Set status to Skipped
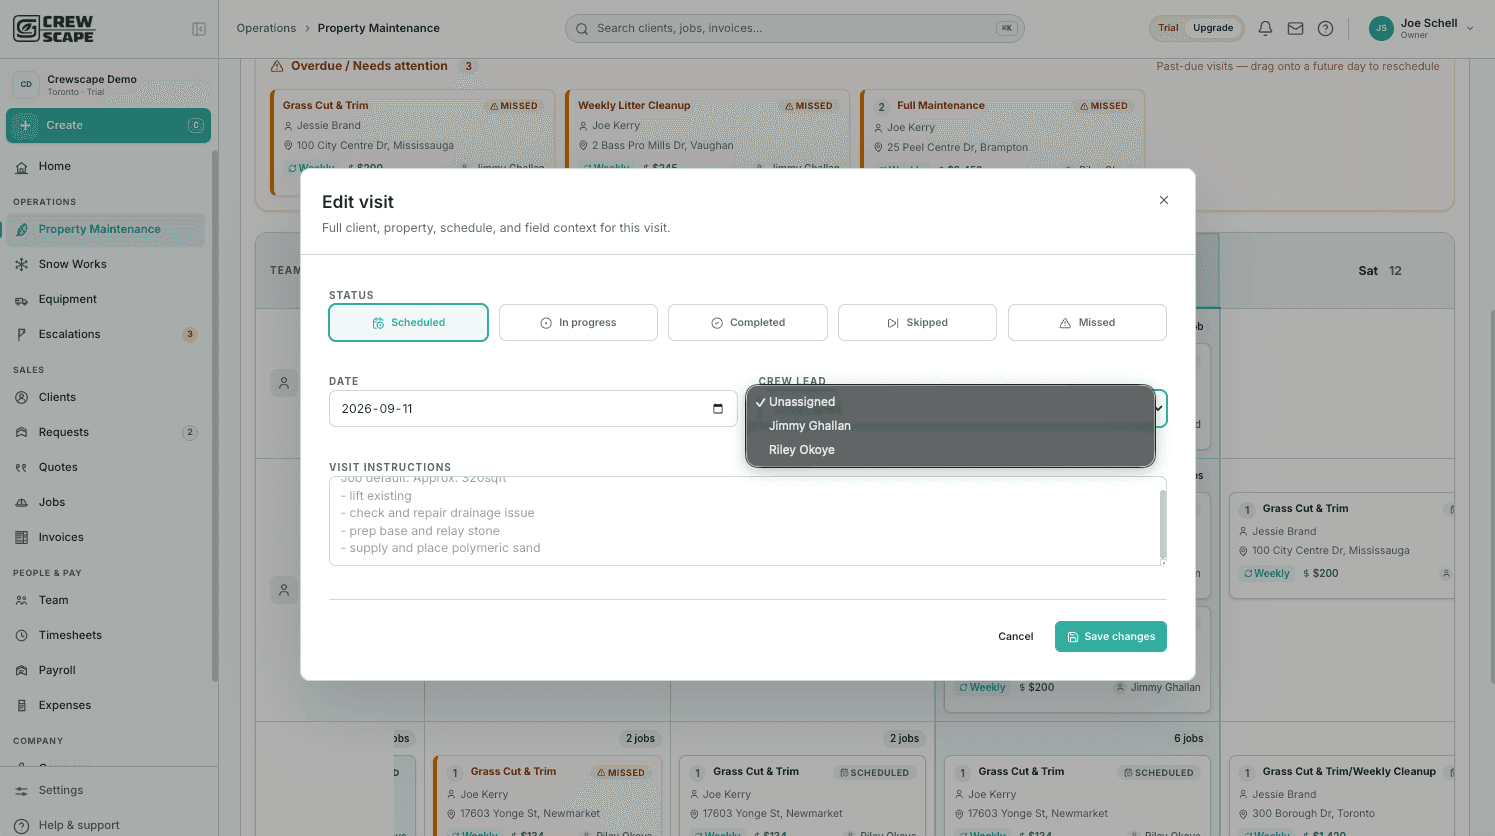The height and width of the screenshot is (836, 1495). (917, 322)
